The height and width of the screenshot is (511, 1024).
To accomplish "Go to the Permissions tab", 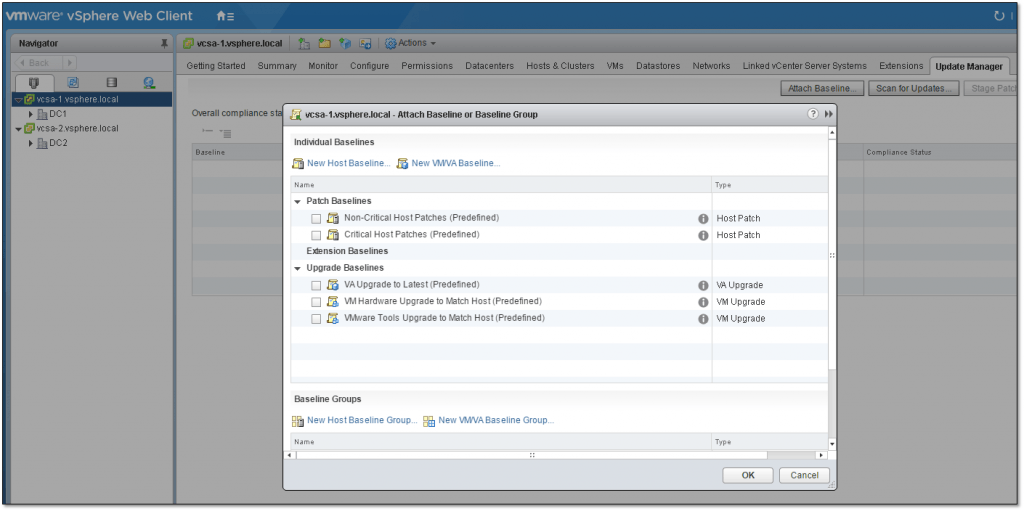I will pos(427,66).
